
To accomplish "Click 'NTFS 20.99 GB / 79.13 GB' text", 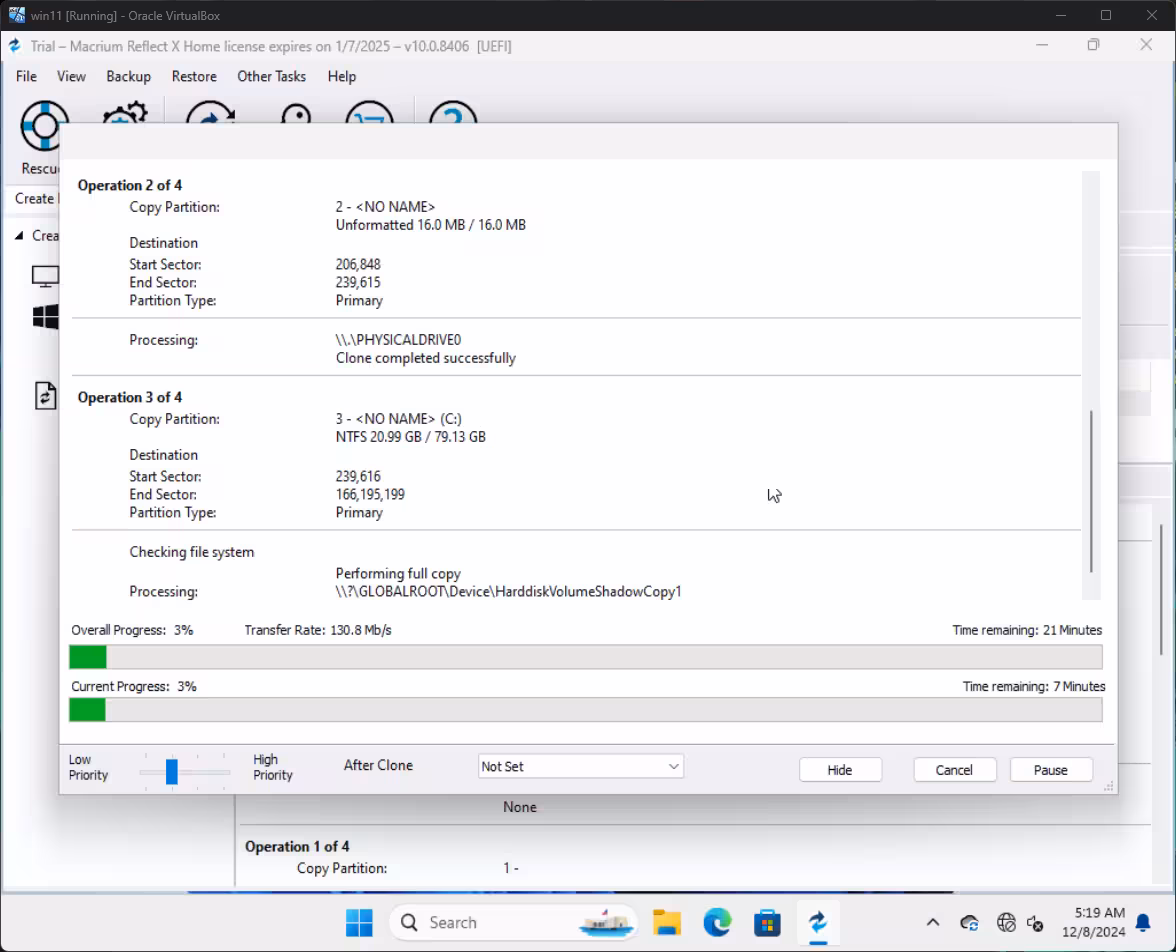I will (x=410, y=437).
